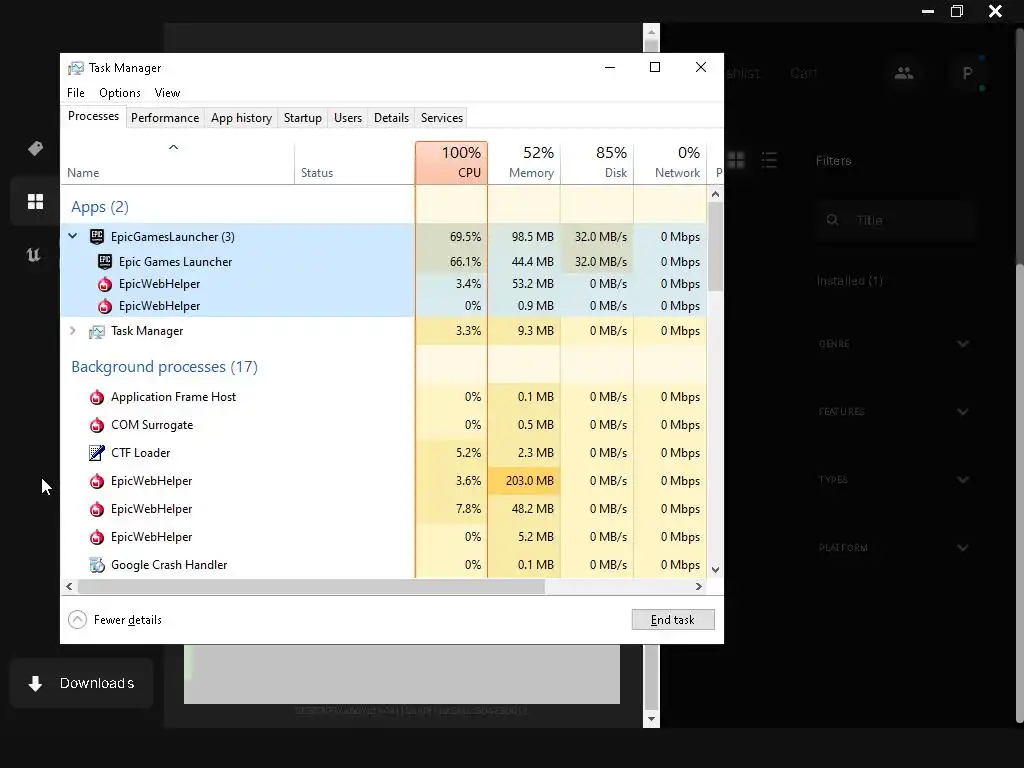Collapse the EpicGamesLauncher (3) process group

coord(72,236)
